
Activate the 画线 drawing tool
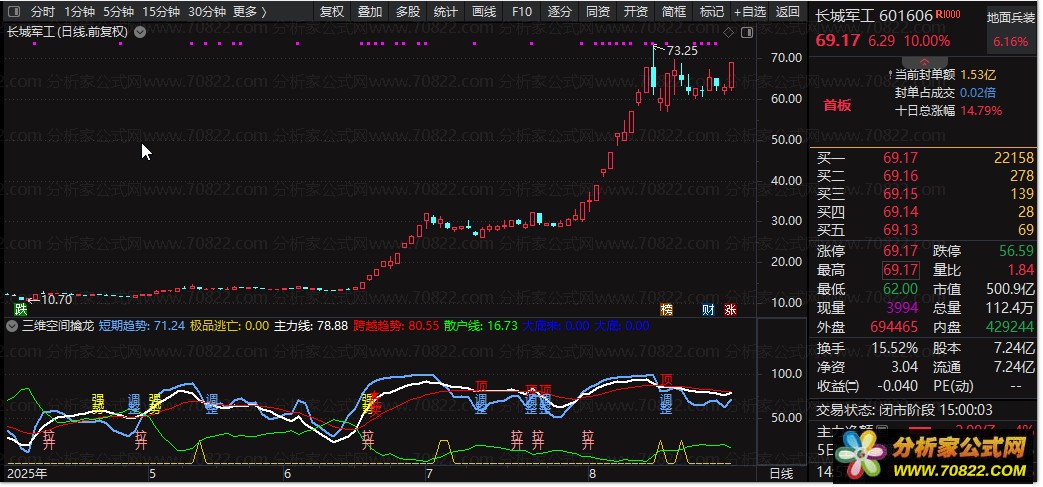point(484,11)
